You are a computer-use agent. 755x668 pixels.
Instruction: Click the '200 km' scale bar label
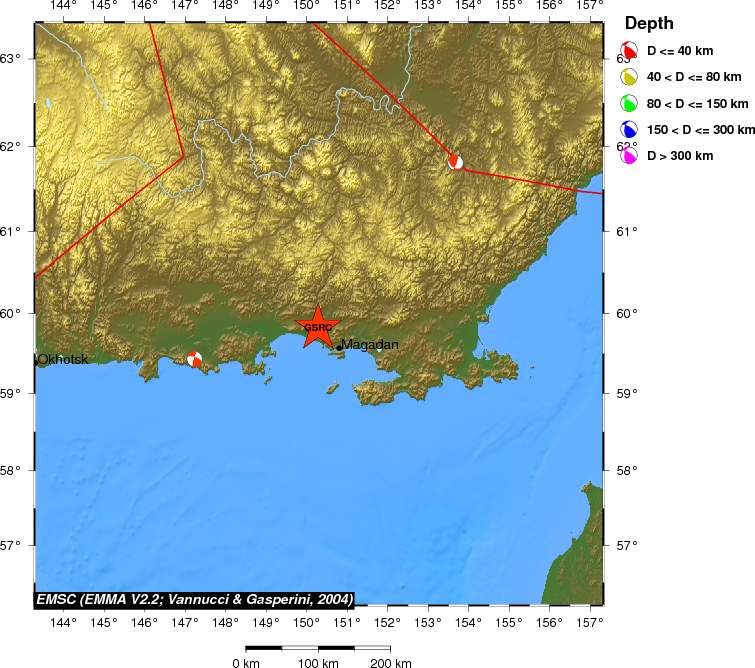[391, 663]
